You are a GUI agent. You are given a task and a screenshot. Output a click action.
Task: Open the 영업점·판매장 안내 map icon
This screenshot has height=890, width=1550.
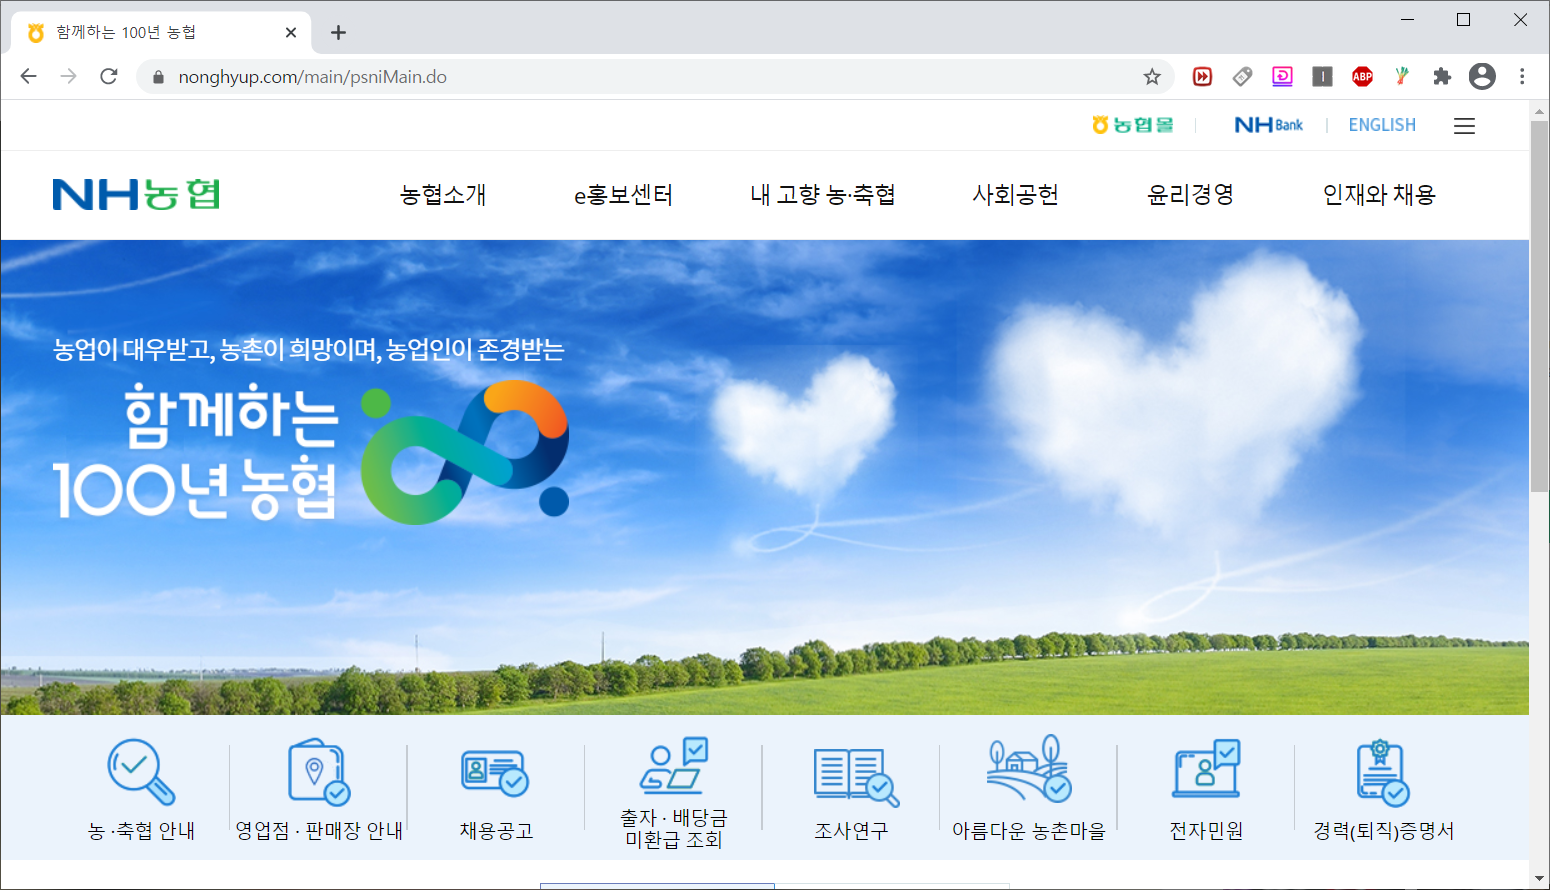click(x=319, y=771)
